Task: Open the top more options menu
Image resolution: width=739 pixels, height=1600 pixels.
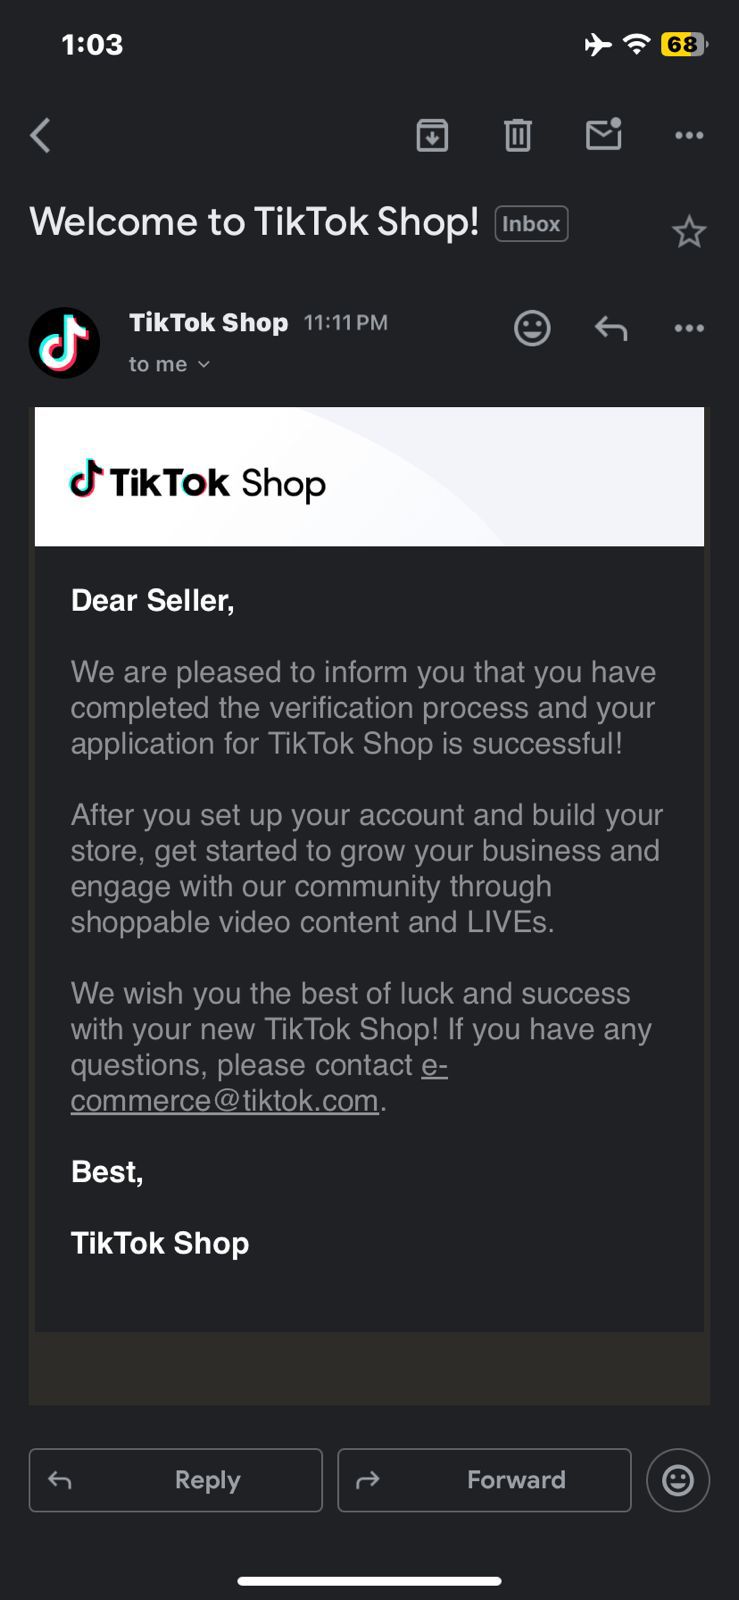Action: click(689, 135)
